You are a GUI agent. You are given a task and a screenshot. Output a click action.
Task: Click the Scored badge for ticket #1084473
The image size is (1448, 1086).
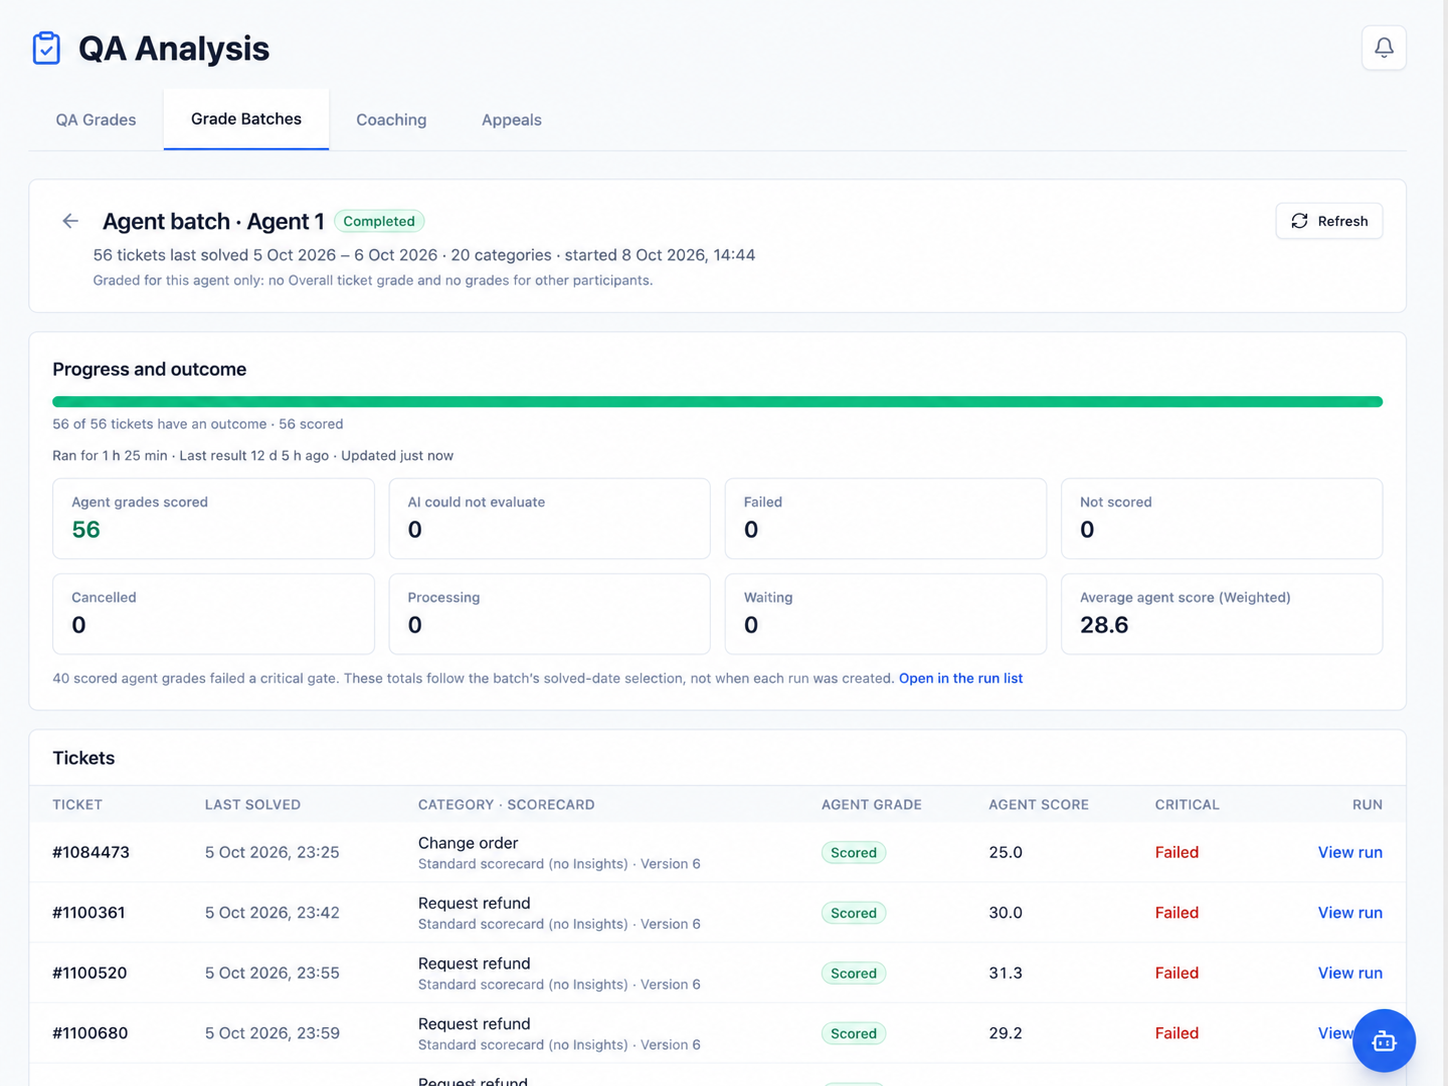(853, 853)
